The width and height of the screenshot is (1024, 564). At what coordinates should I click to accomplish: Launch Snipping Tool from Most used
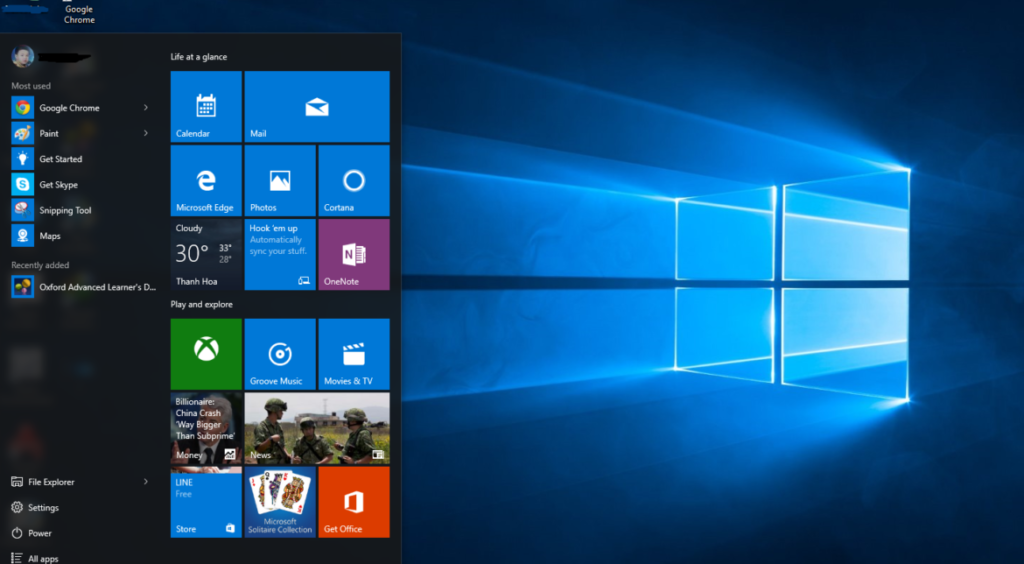(65, 211)
